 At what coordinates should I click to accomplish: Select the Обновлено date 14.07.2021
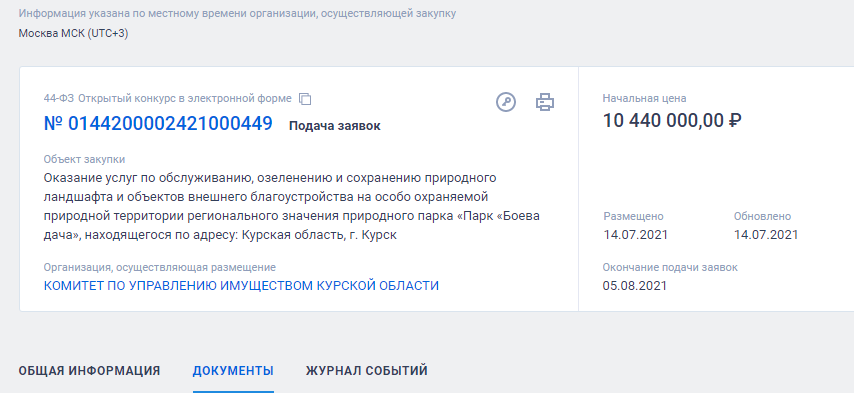coord(766,235)
